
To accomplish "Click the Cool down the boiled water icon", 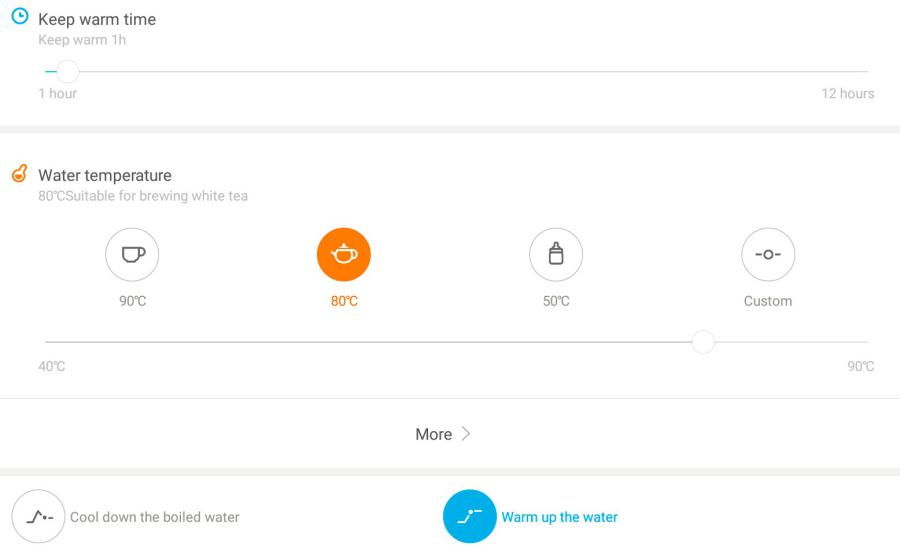I will point(38,516).
